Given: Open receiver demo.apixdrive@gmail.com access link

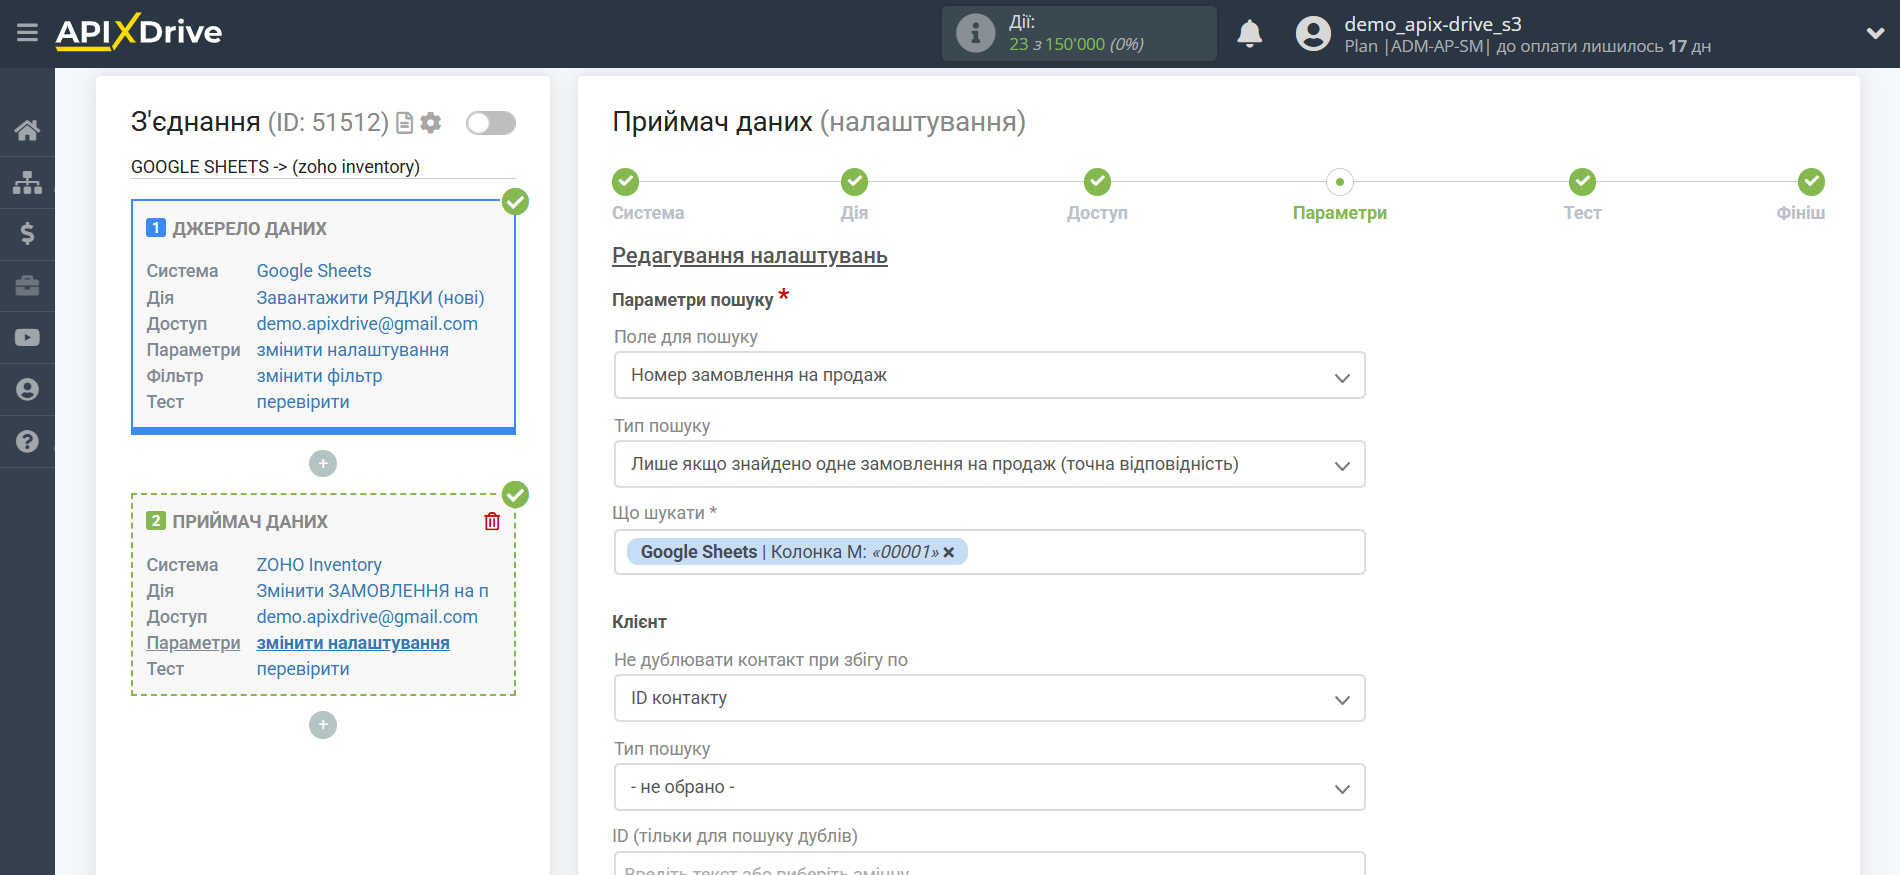Looking at the screenshot, I should 367,617.
